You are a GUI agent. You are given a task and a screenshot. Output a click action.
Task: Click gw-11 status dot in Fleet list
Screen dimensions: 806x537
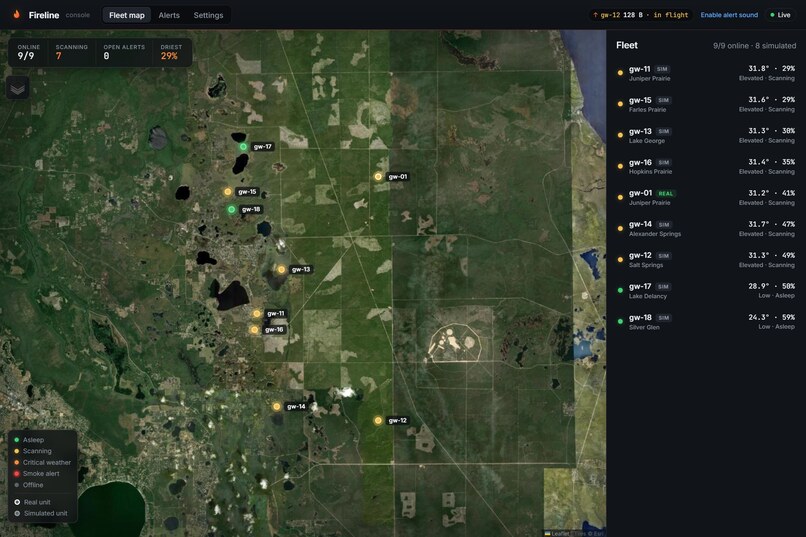click(620, 73)
